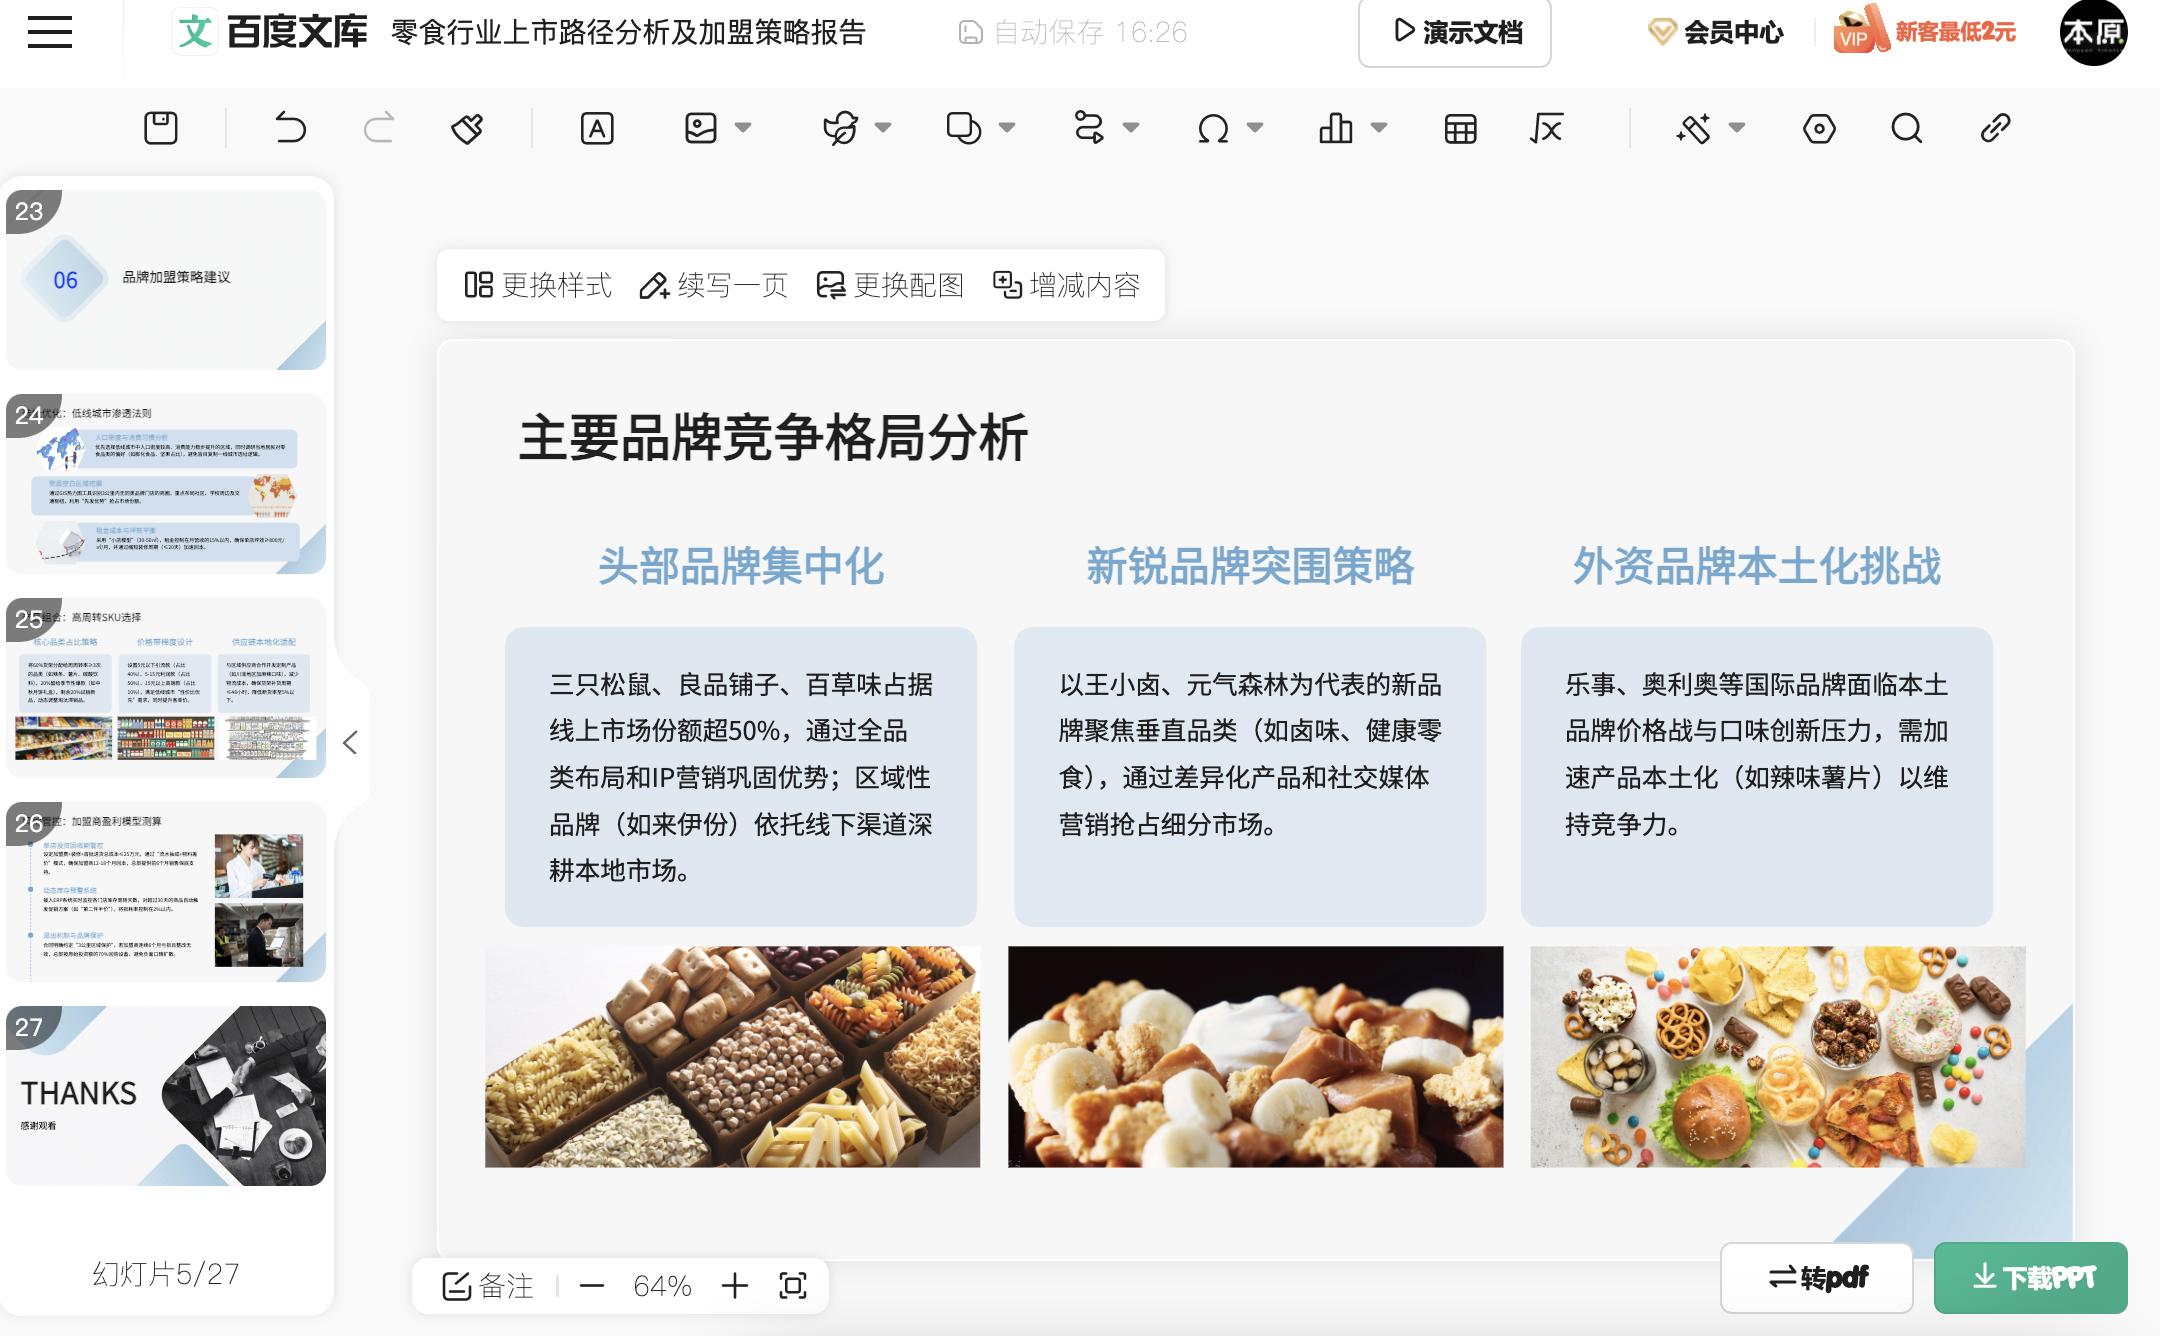Insert a formula
2160x1336 pixels.
pyautogui.click(x=1546, y=128)
